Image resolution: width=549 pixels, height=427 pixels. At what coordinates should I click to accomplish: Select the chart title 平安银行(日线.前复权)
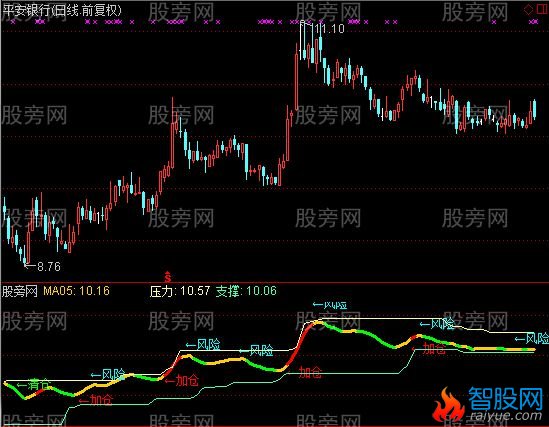pos(62,10)
